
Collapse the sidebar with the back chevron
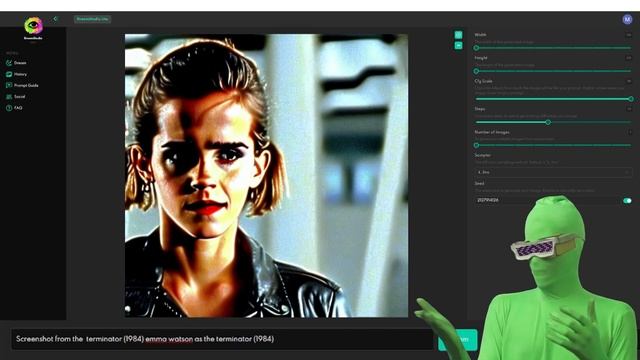(x=56, y=19)
